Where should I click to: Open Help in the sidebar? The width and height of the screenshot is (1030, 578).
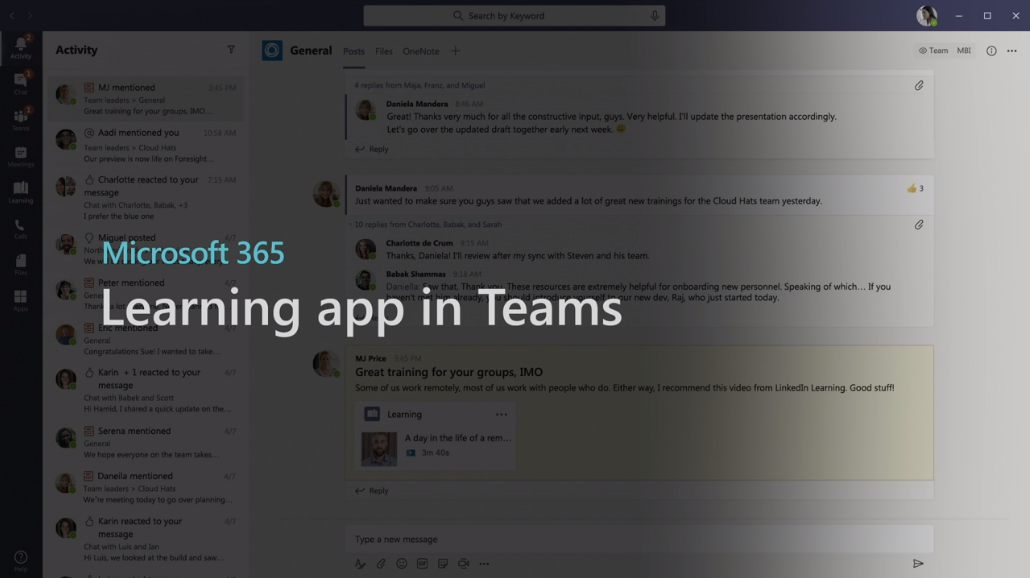point(20,561)
